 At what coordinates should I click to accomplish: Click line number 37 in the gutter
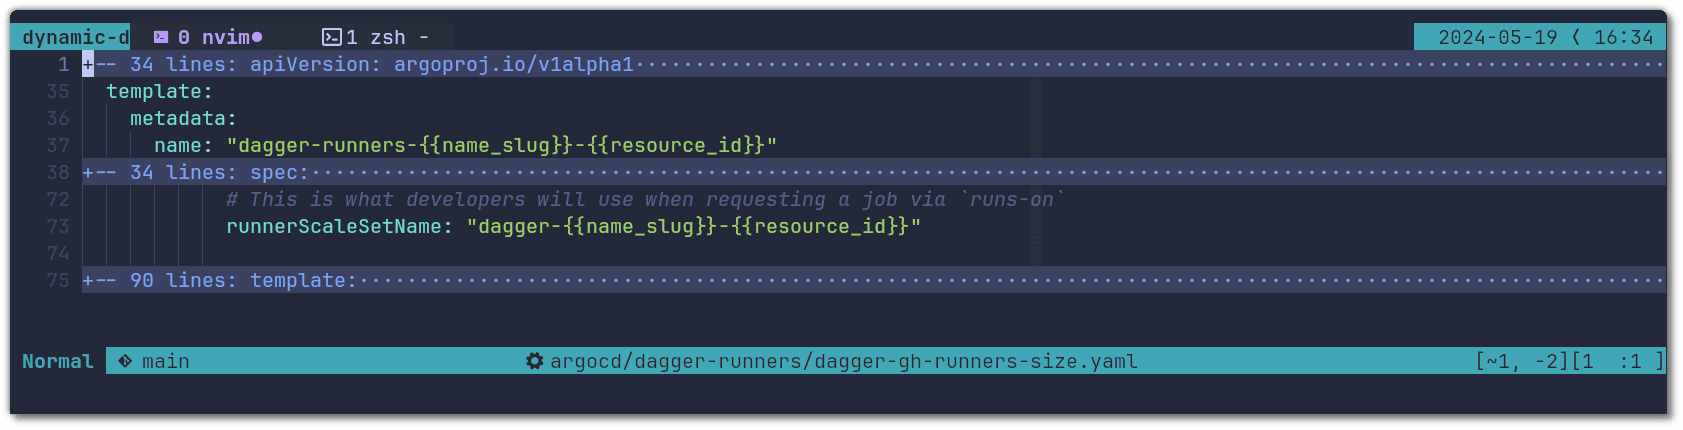(x=58, y=146)
